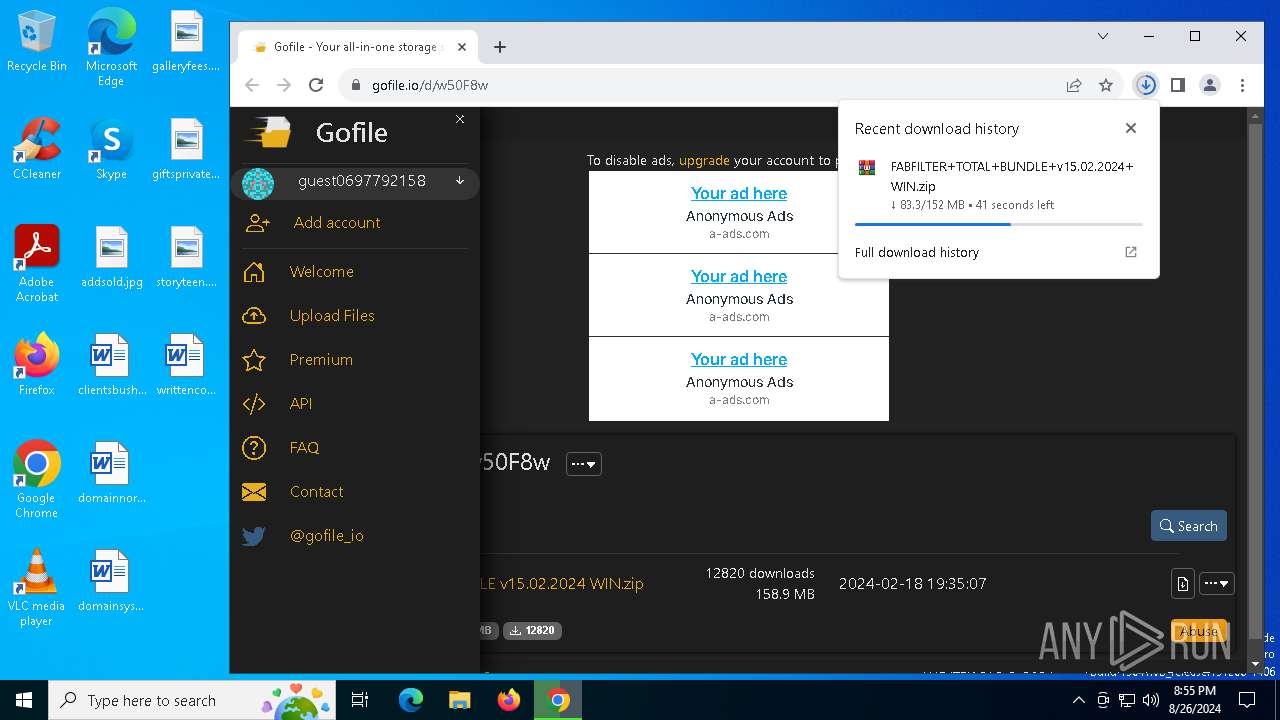The width and height of the screenshot is (1280, 720).
Task: Click the second Your ad here link
Action: 739,277
